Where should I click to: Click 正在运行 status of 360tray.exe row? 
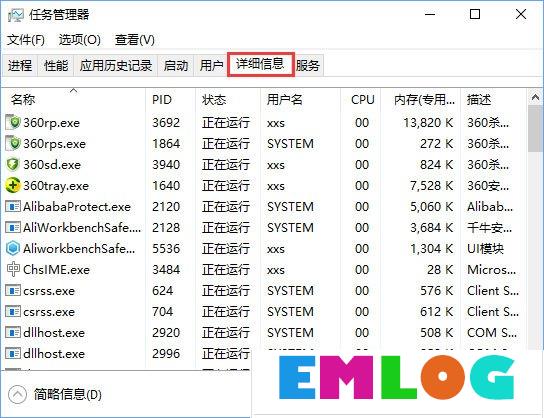226,186
